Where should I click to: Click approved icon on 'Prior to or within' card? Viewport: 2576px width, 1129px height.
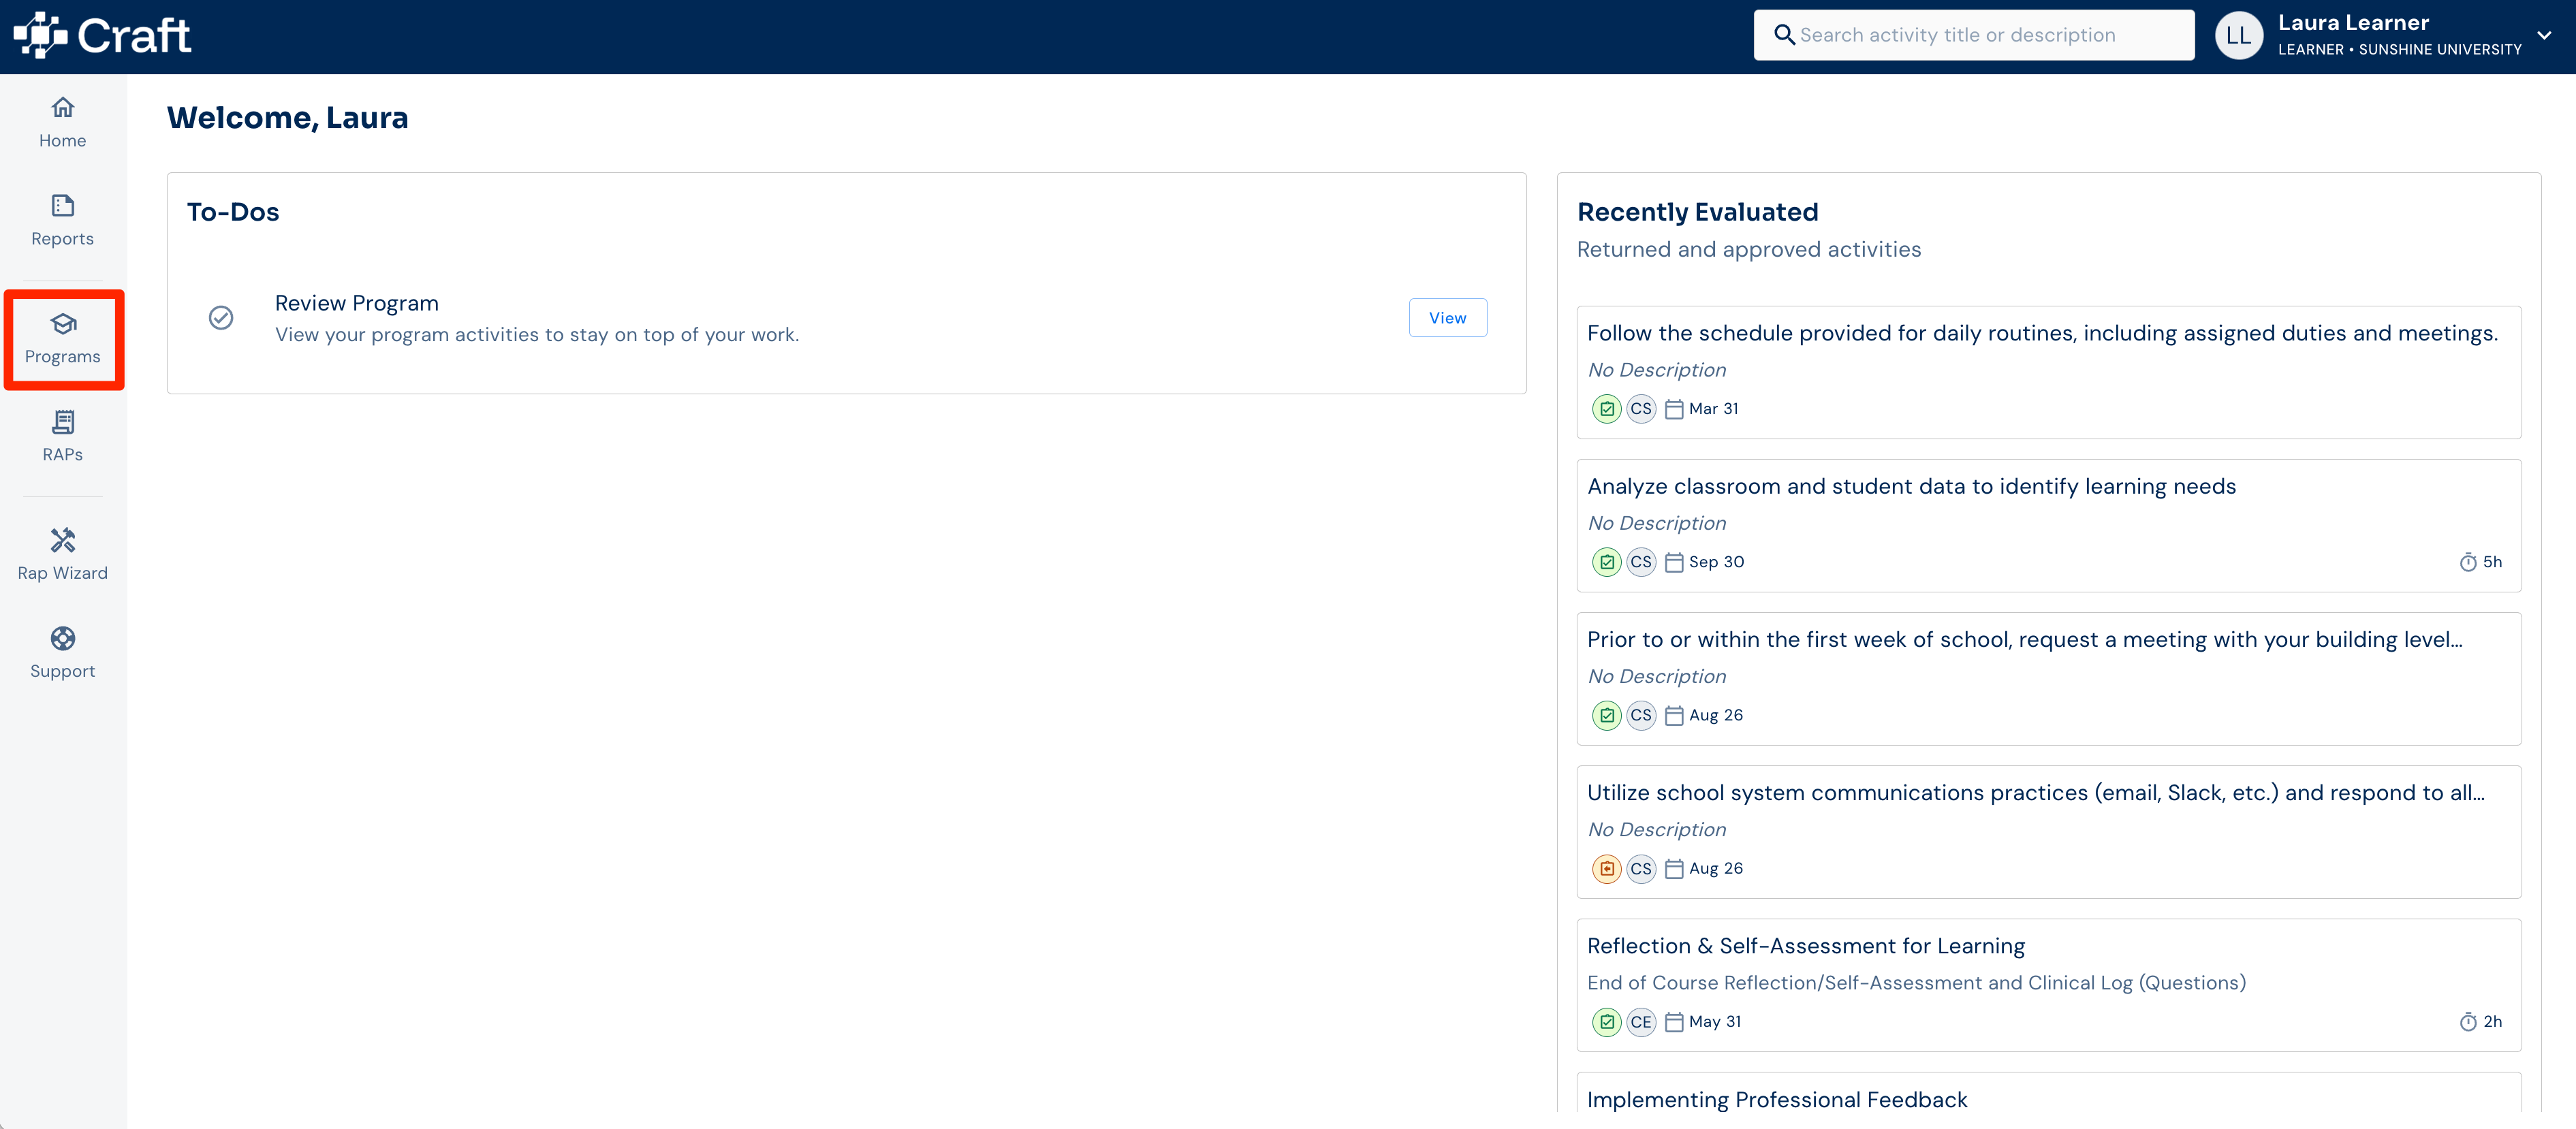pyautogui.click(x=1606, y=715)
